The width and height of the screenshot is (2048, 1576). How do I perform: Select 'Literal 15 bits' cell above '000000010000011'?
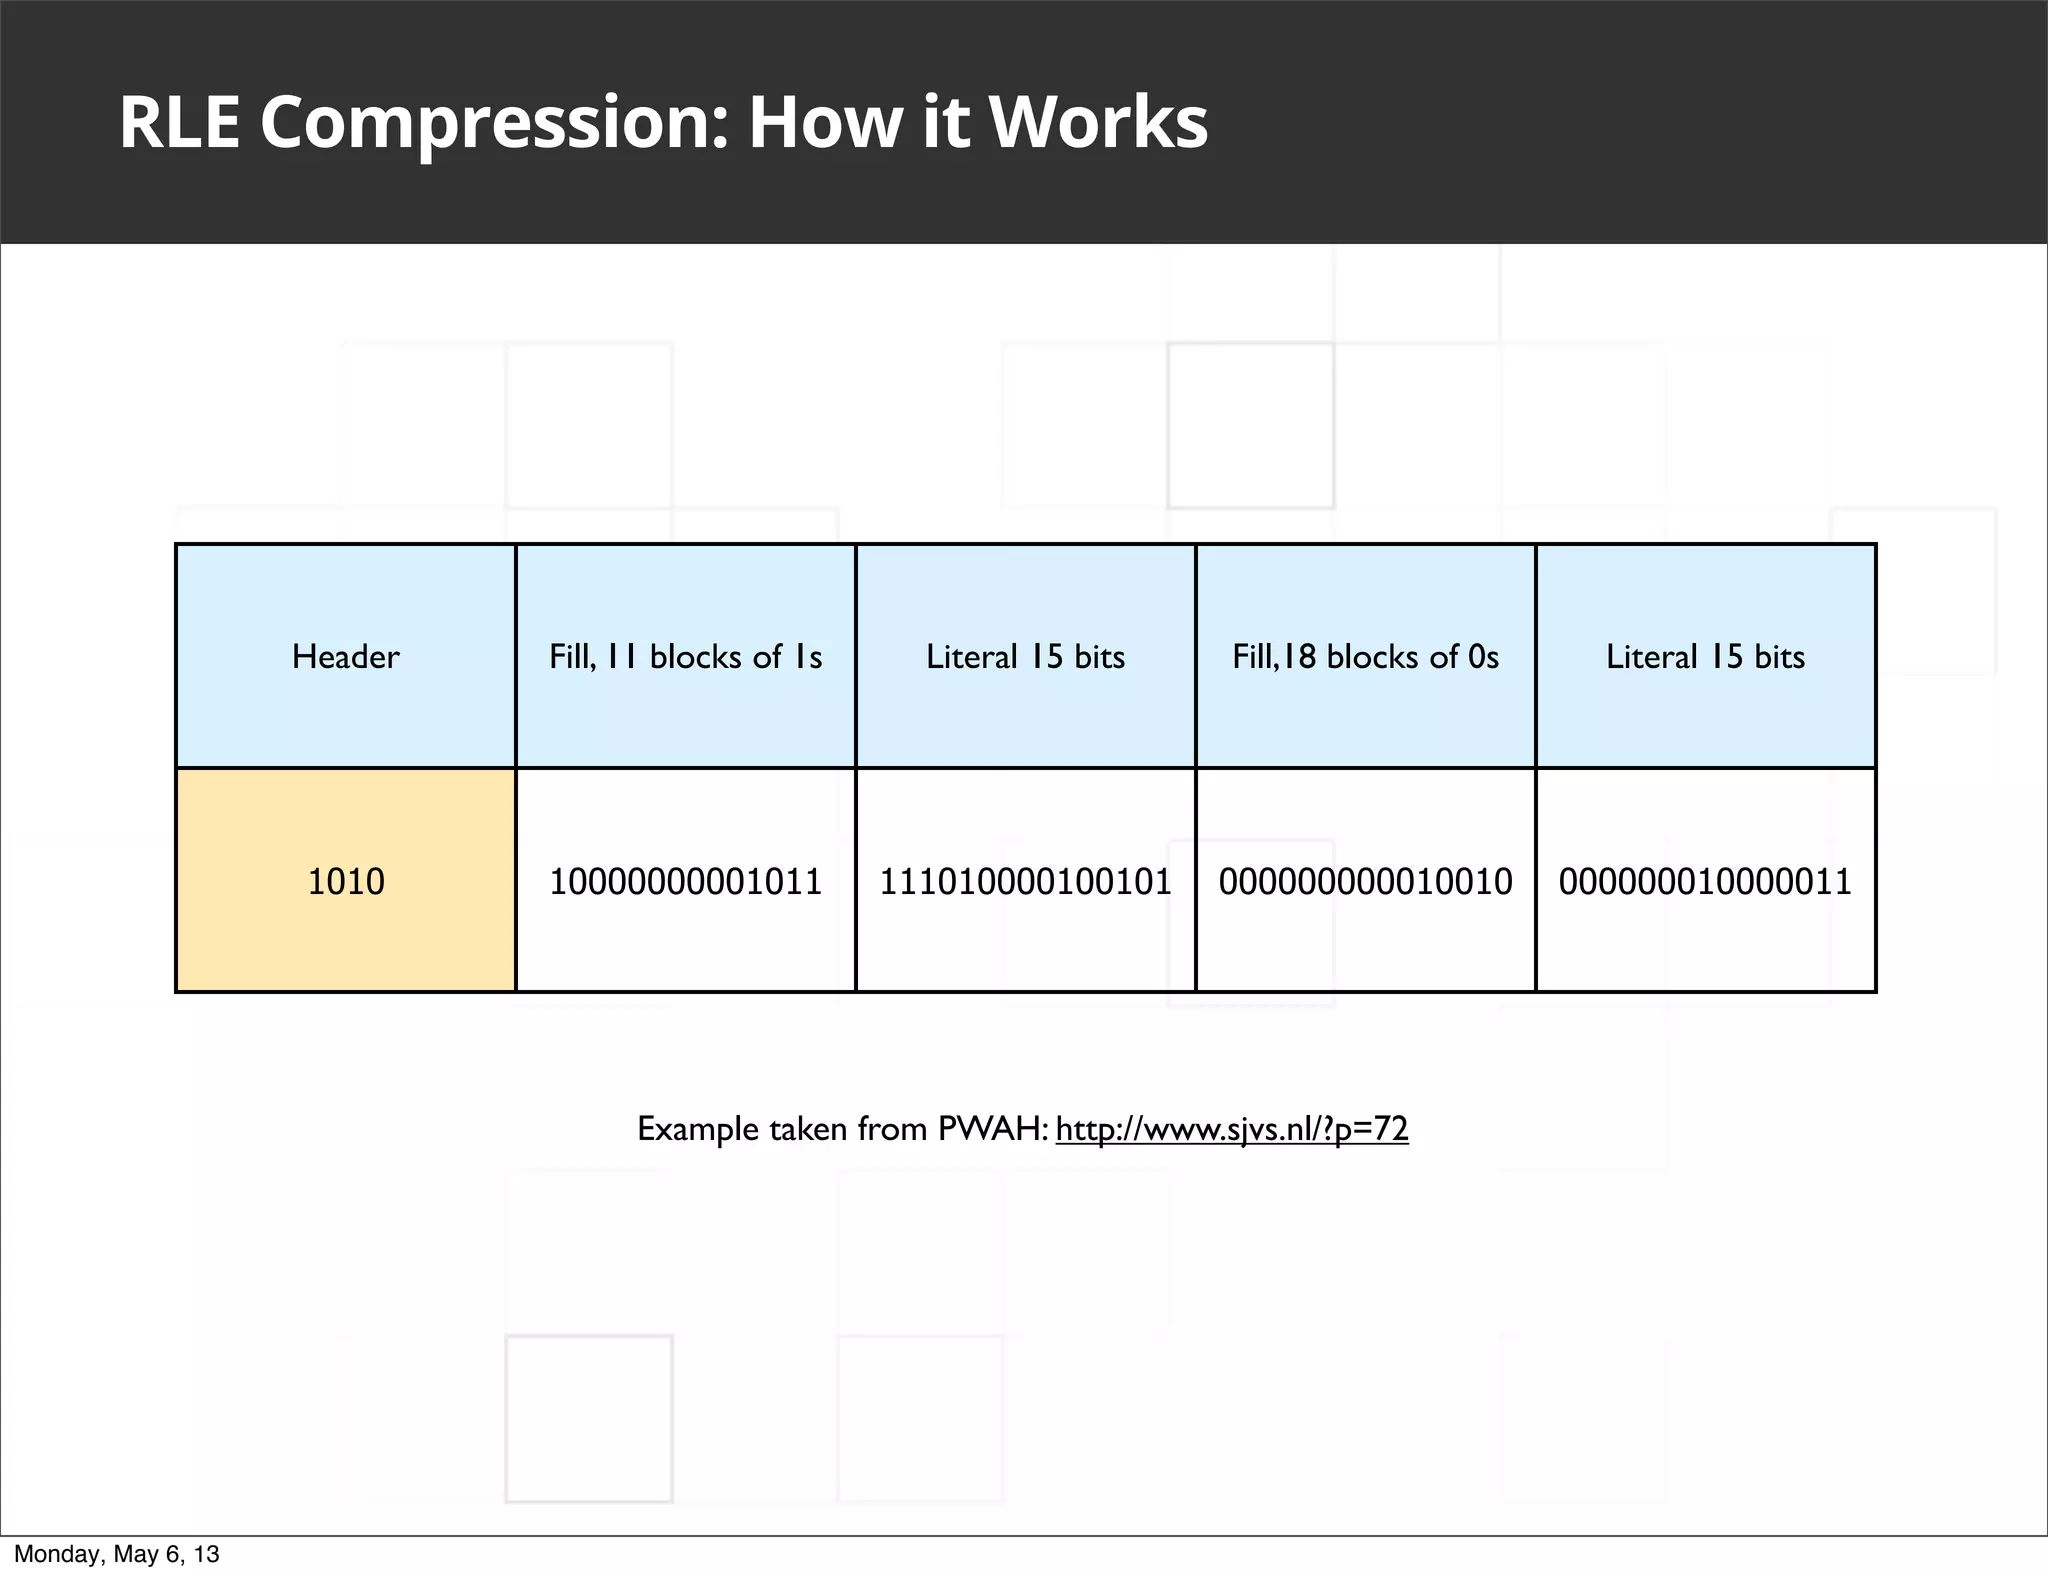click(1706, 656)
